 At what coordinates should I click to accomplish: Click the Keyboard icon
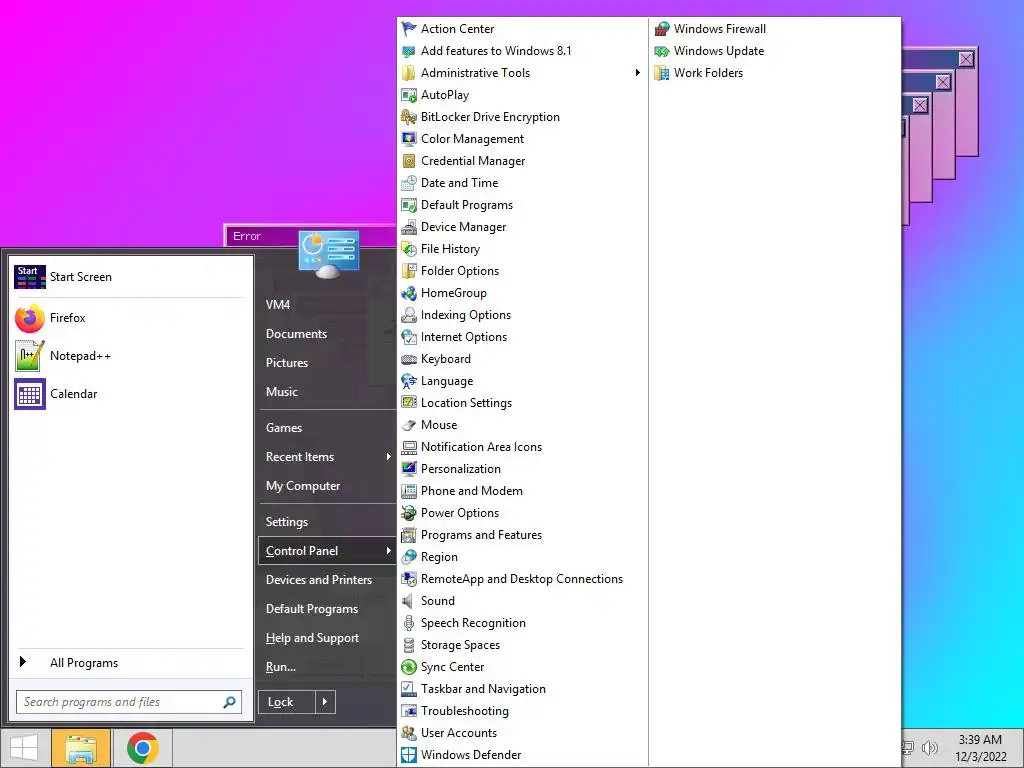click(x=409, y=359)
